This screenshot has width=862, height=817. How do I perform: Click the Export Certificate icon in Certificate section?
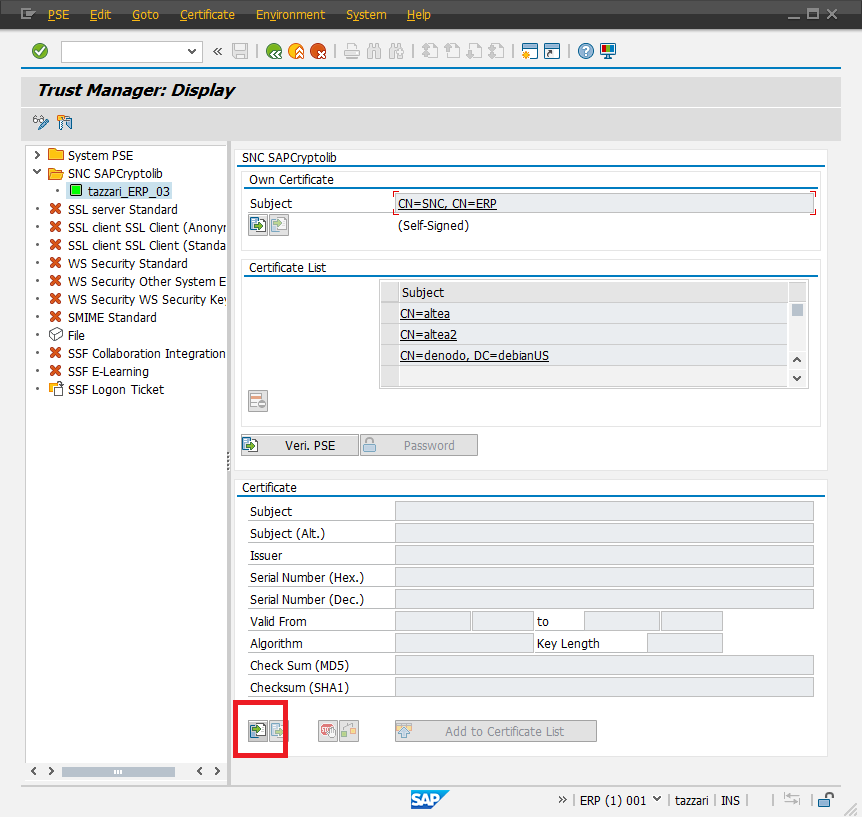278,731
